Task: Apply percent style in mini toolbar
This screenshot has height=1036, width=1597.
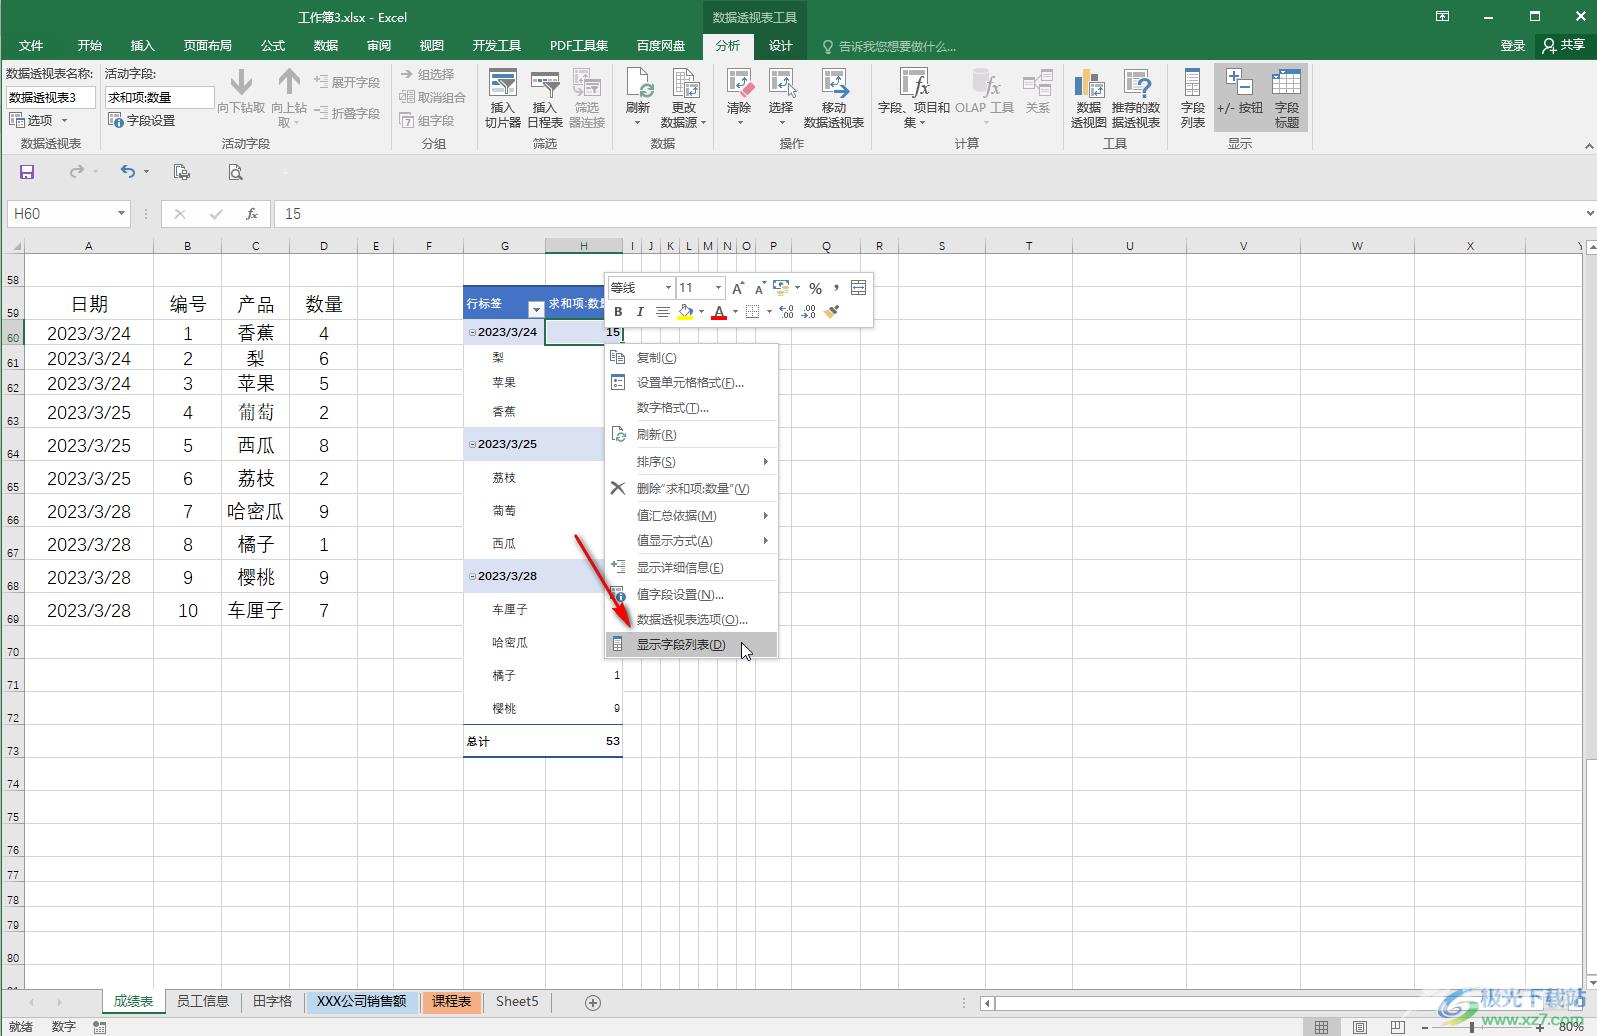Action: point(815,288)
